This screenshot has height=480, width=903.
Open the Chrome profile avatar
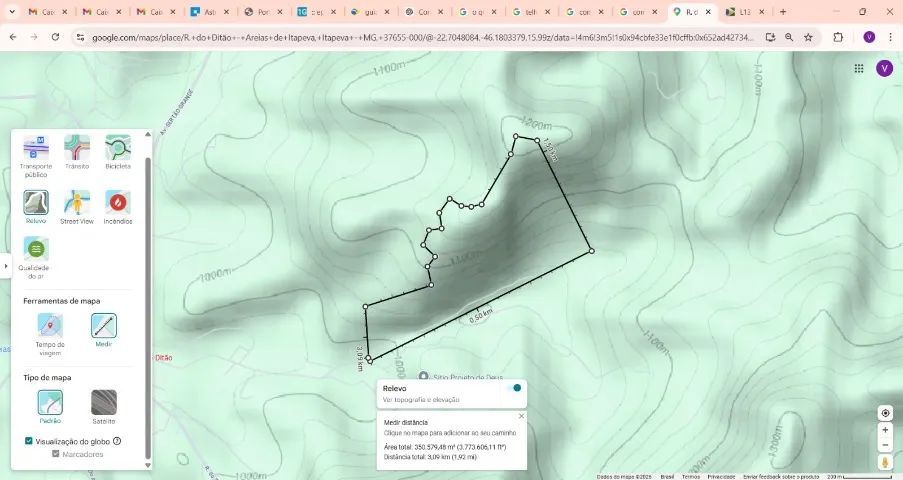869,37
